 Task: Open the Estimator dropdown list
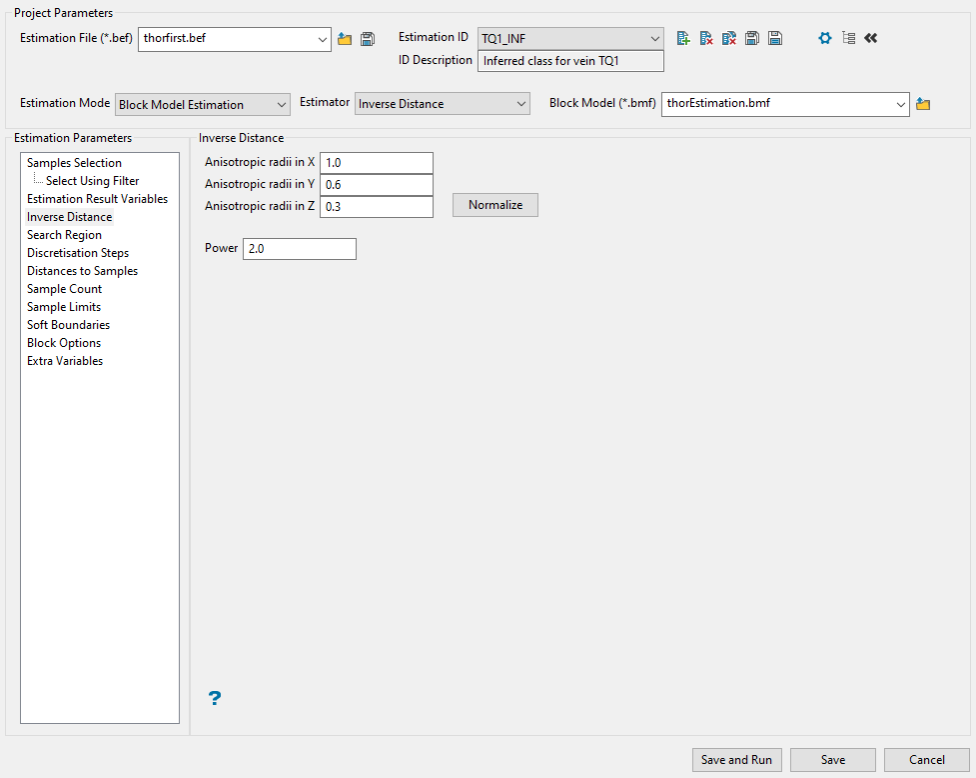520,104
